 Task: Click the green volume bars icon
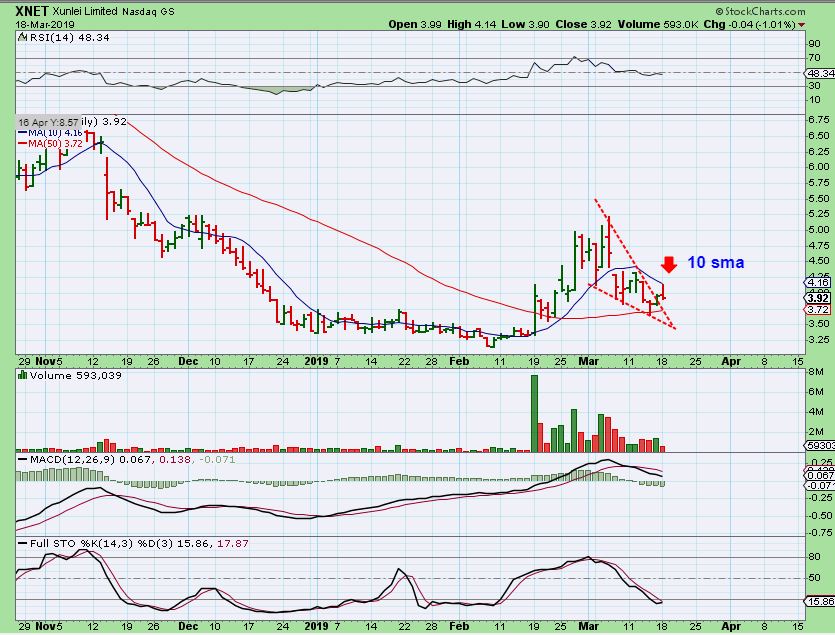pos(22,375)
